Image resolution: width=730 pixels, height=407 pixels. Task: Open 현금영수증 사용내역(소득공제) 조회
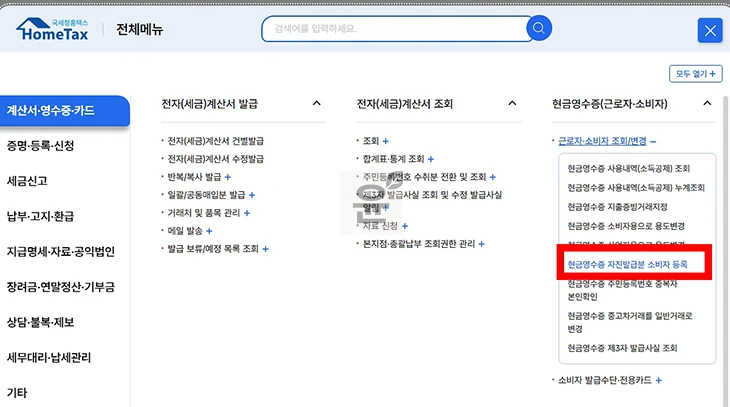(629, 169)
